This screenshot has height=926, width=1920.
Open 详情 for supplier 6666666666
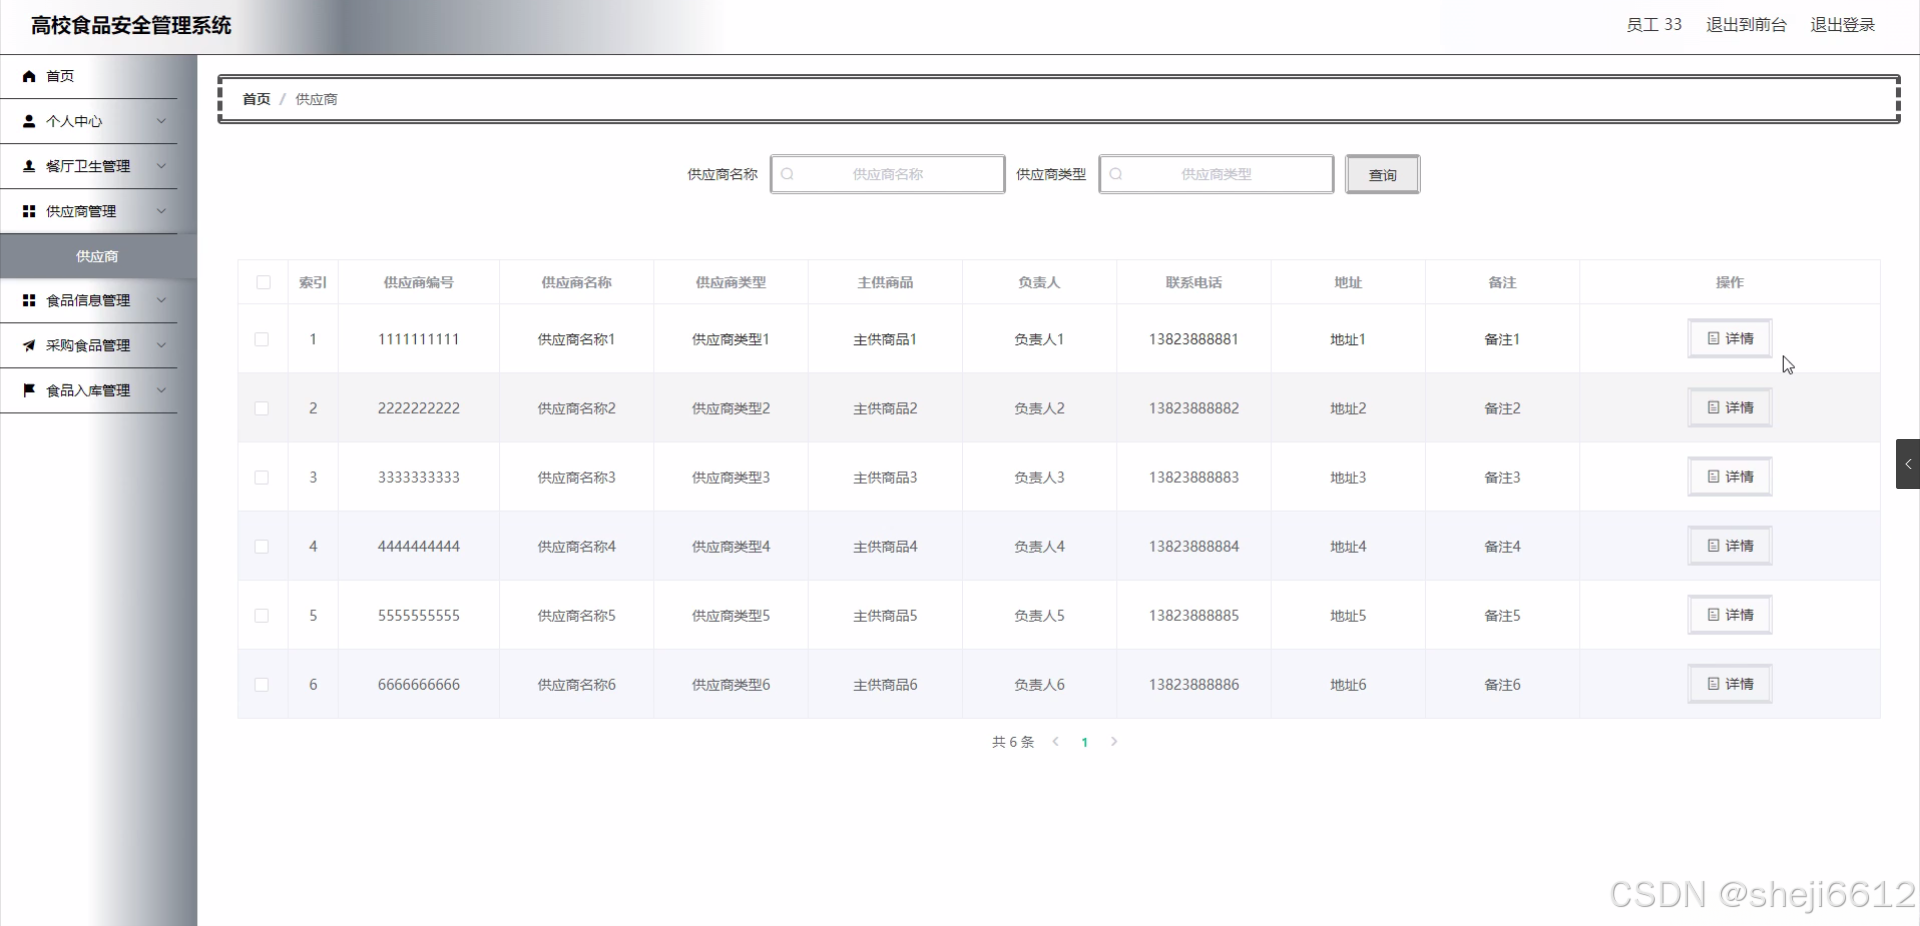(1729, 683)
